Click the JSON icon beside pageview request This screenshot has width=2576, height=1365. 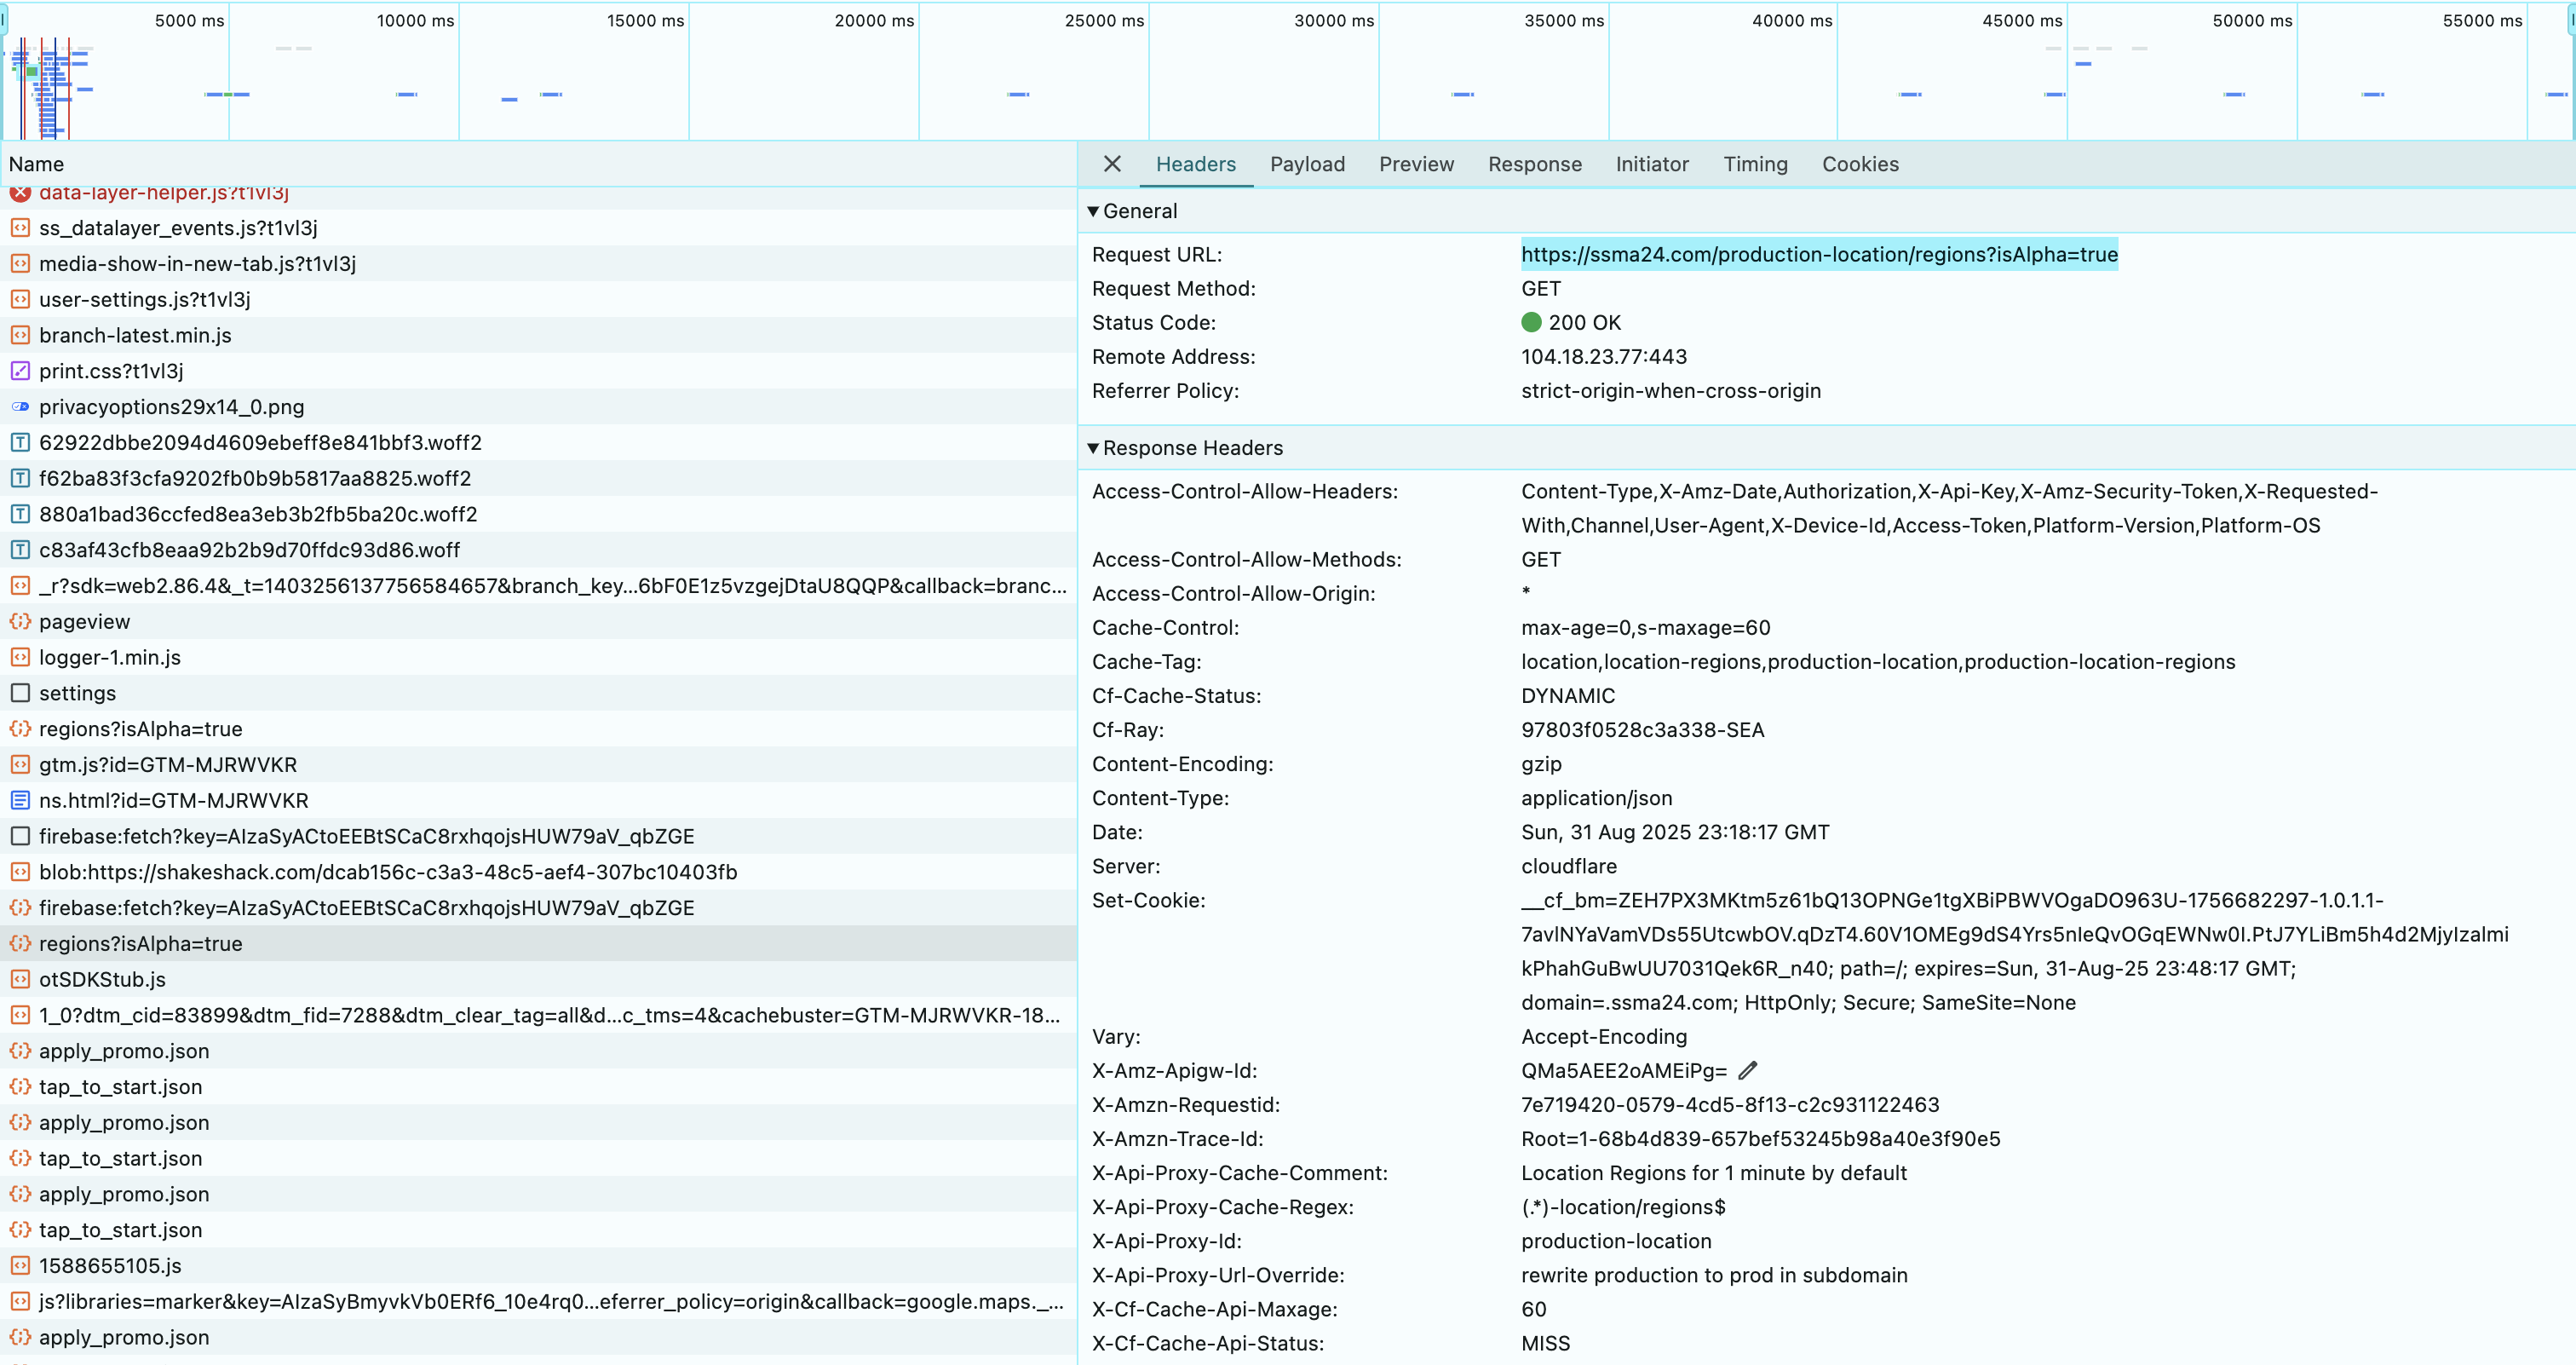pos(20,621)
